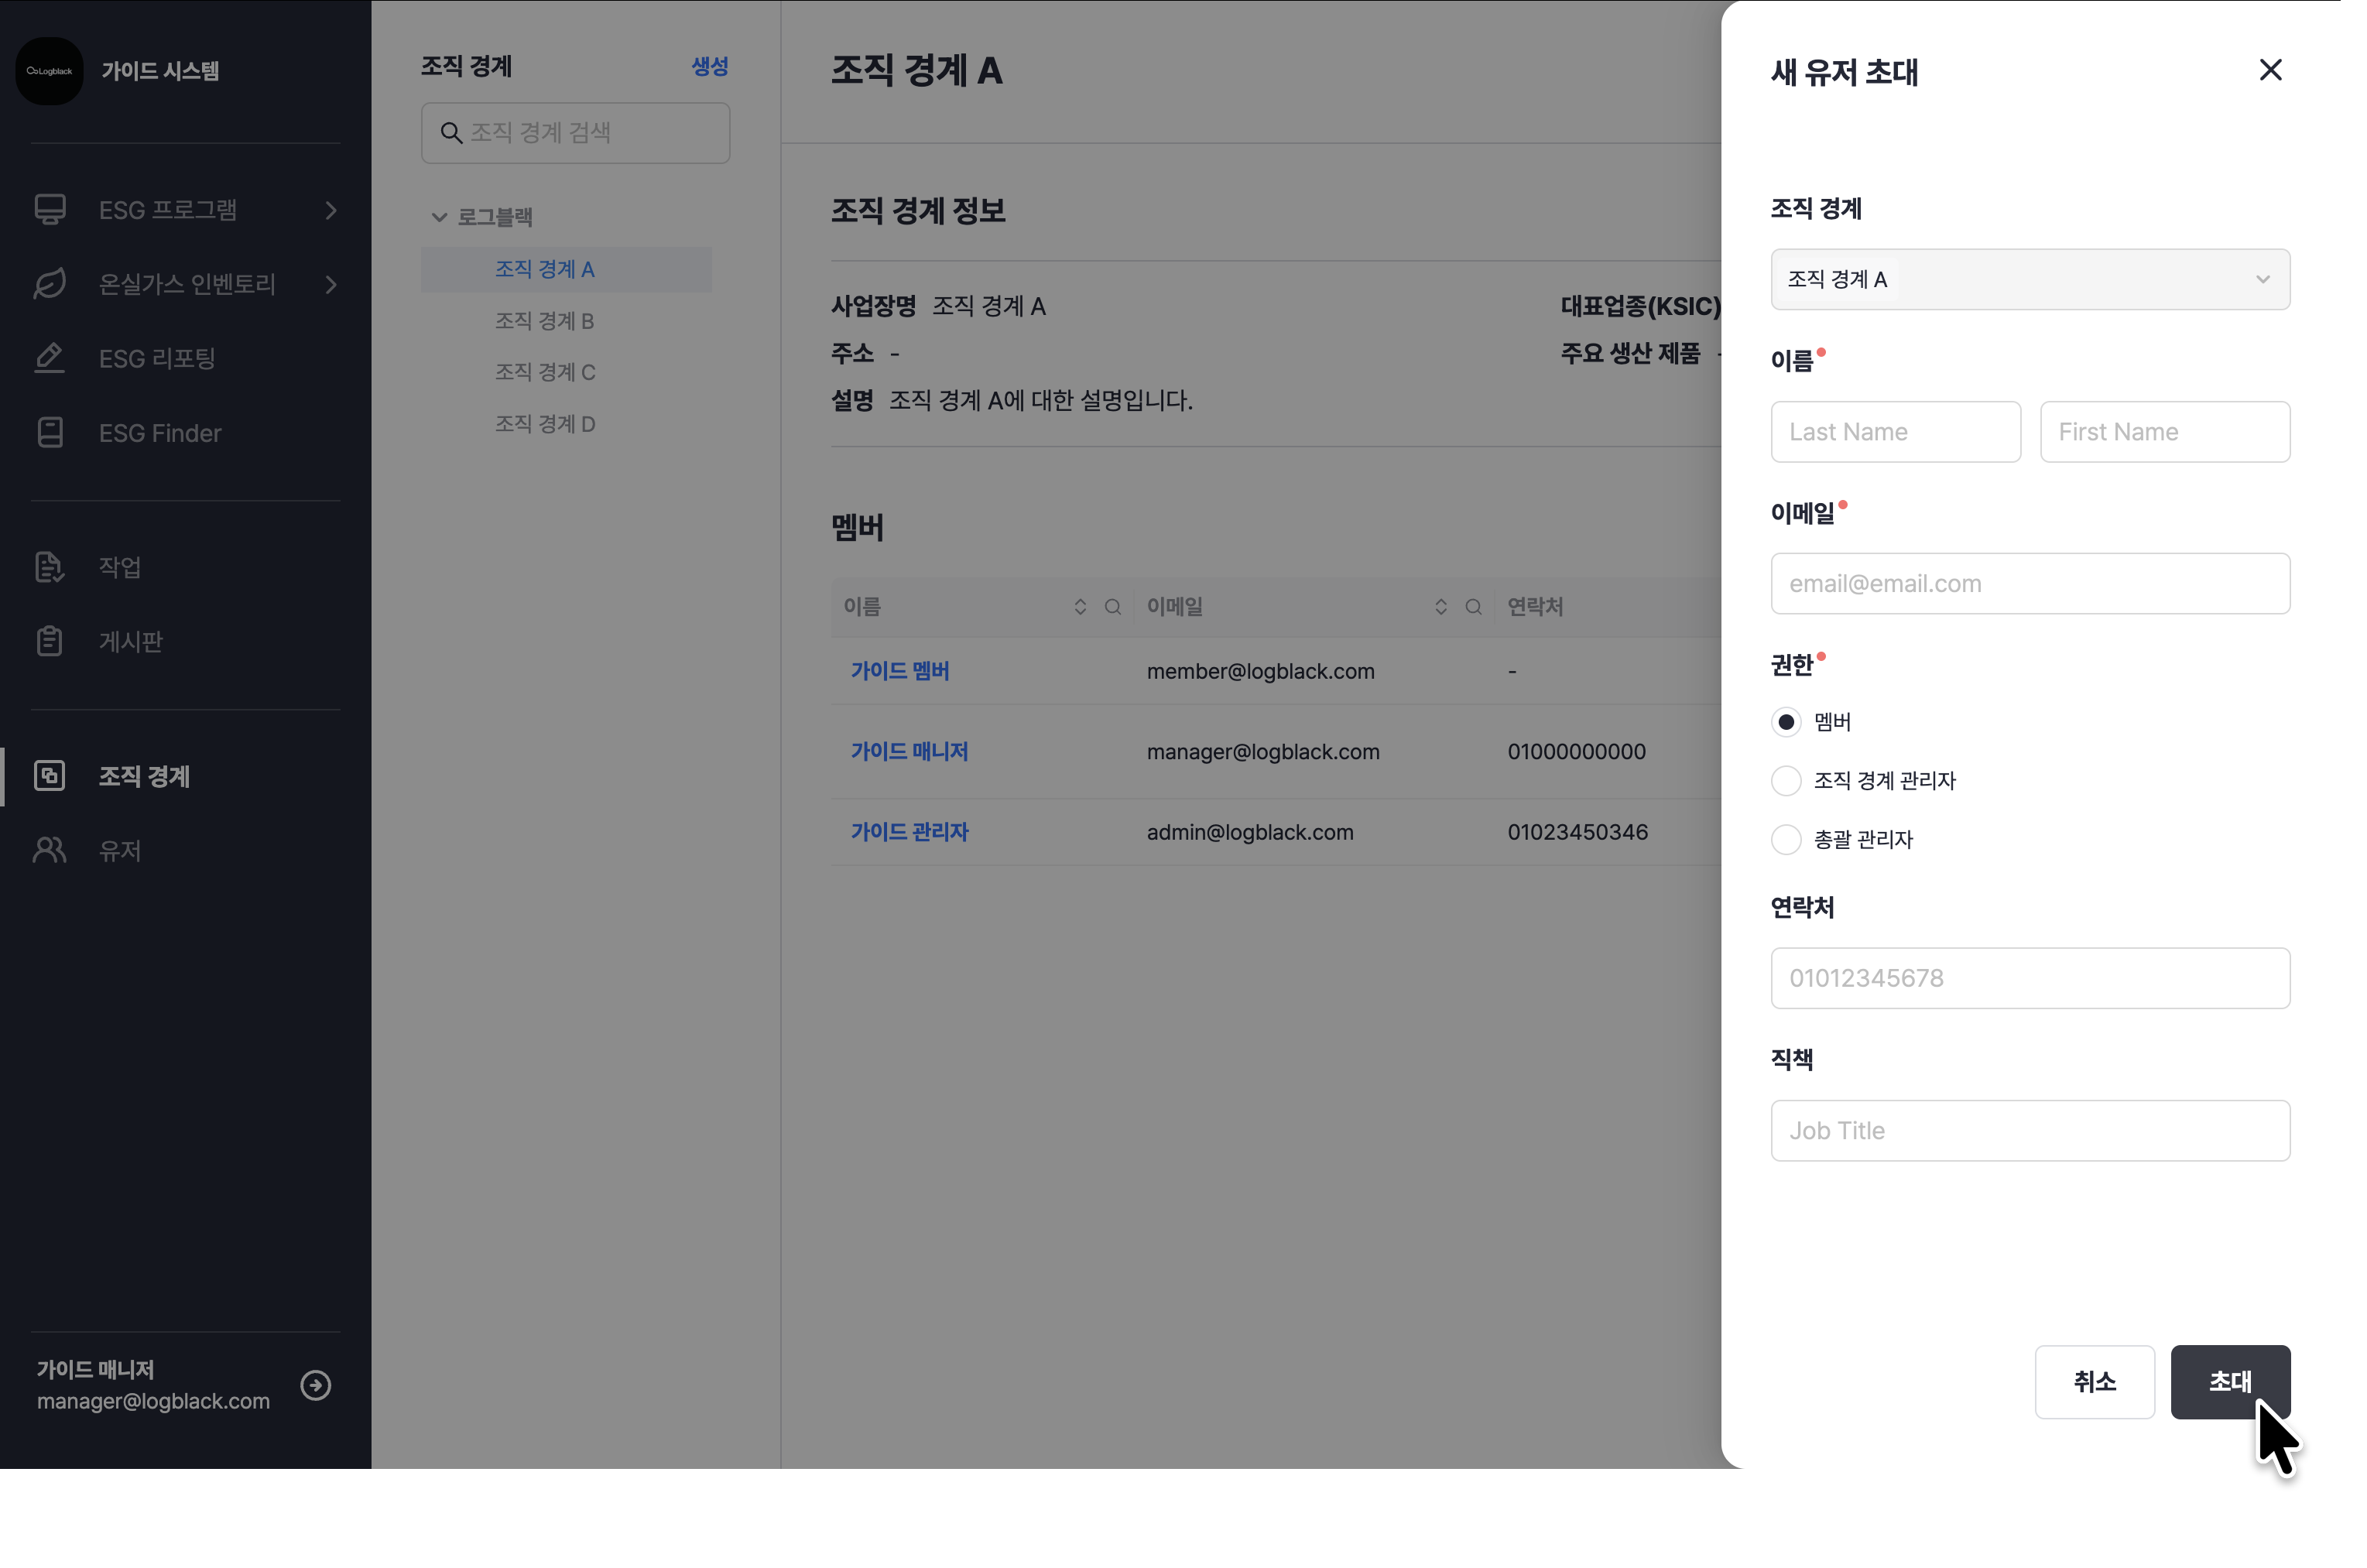Screen dimensions: 2367x1568
Task: Click the 취소 cancel button
Action: point(2094,1382)
